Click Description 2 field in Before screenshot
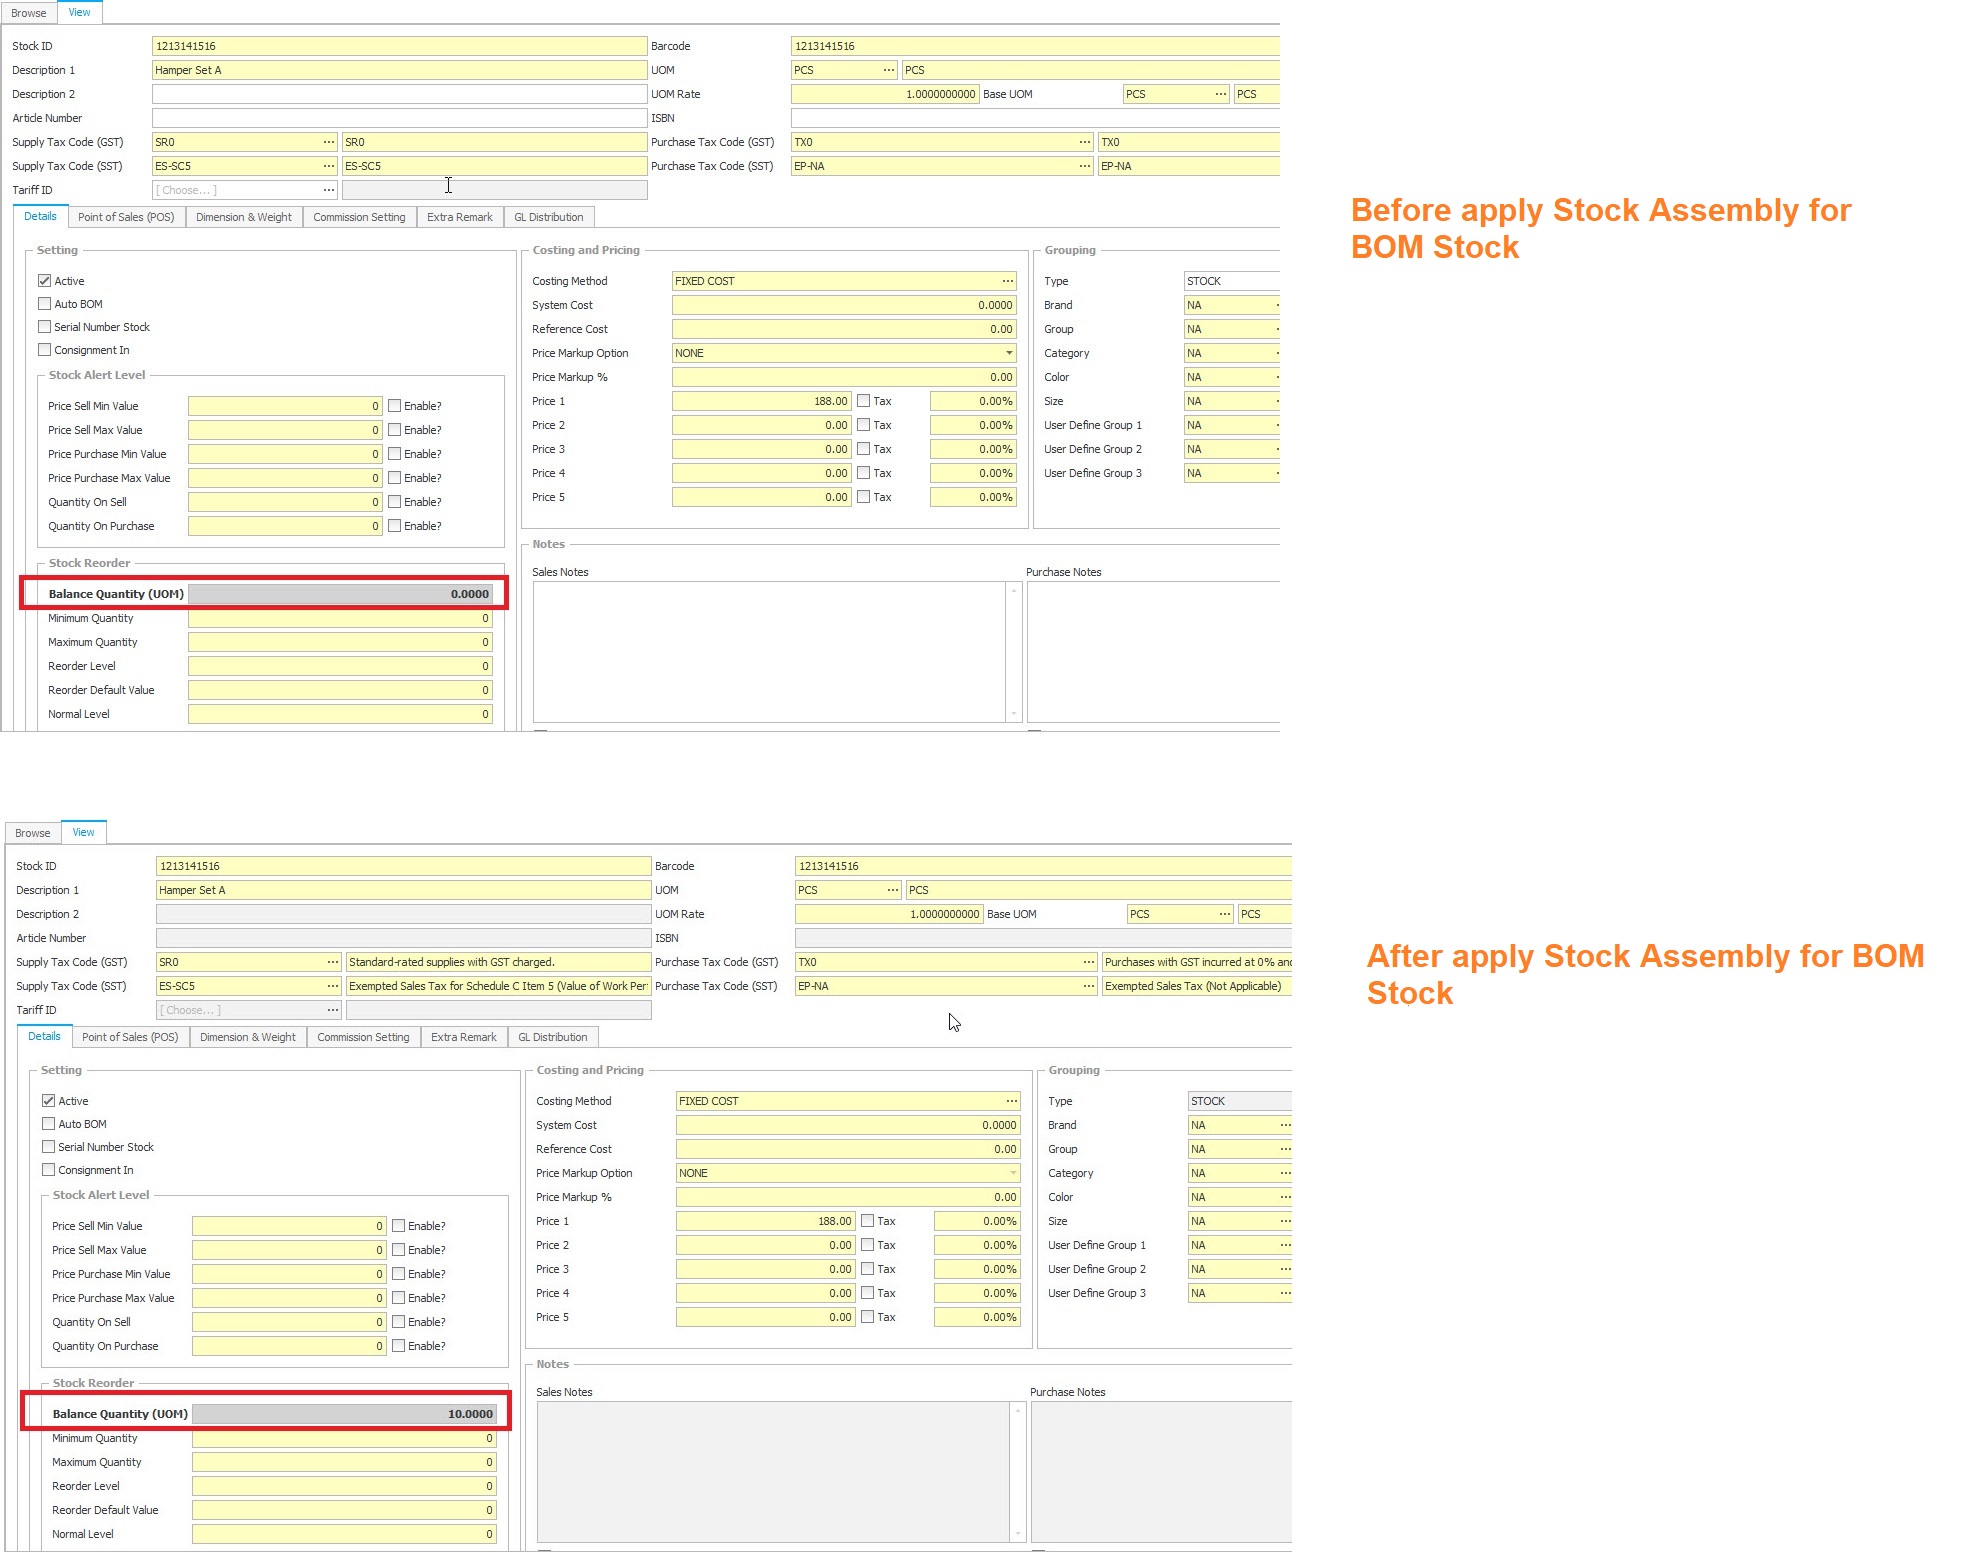 point(399,94)
